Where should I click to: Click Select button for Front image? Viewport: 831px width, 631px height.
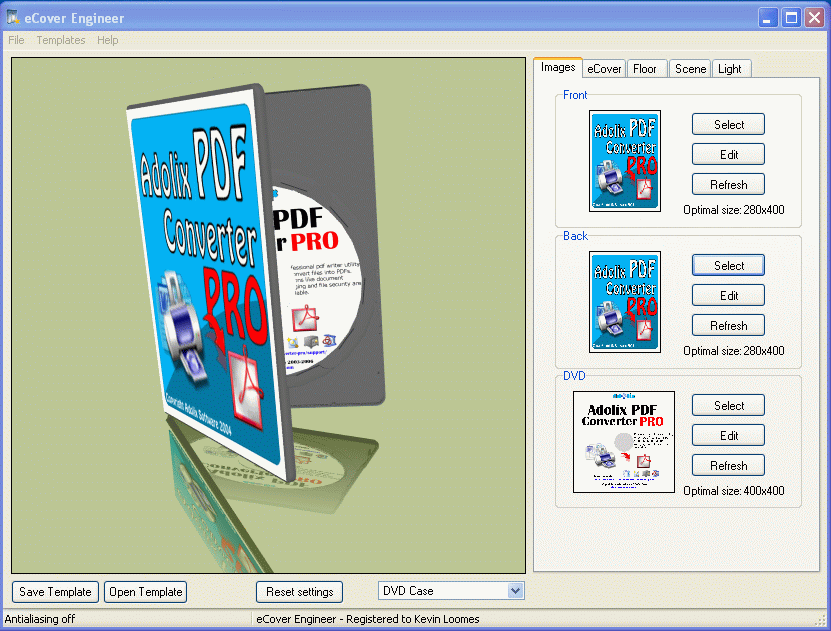point(728,125)
